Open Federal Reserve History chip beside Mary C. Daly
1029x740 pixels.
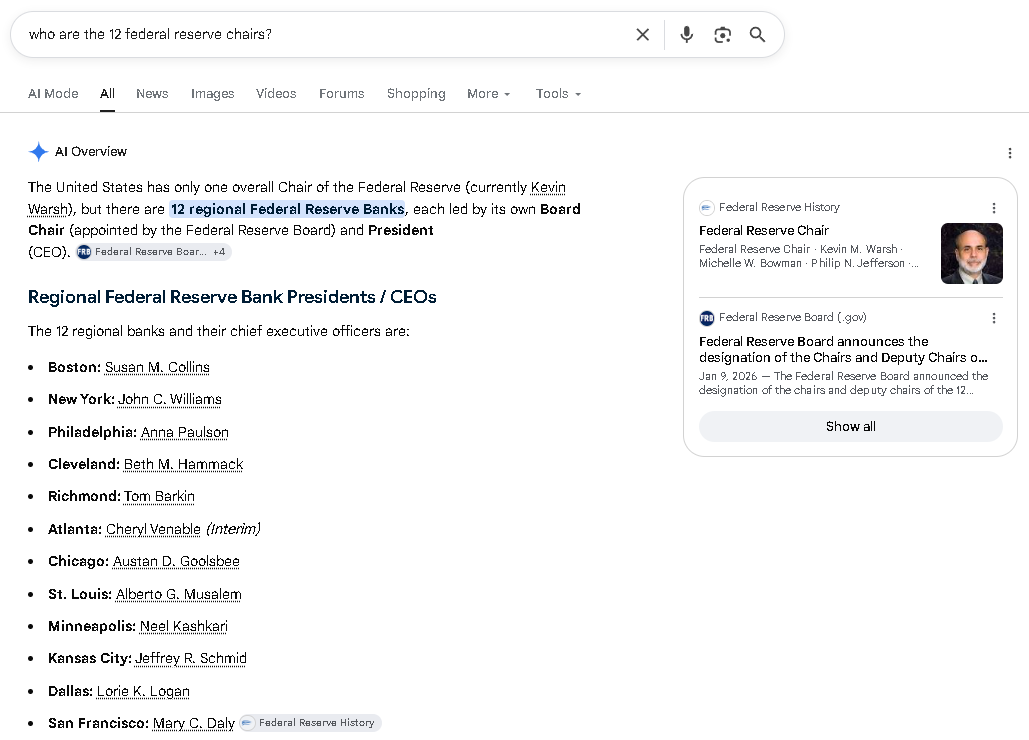point(310,723)
